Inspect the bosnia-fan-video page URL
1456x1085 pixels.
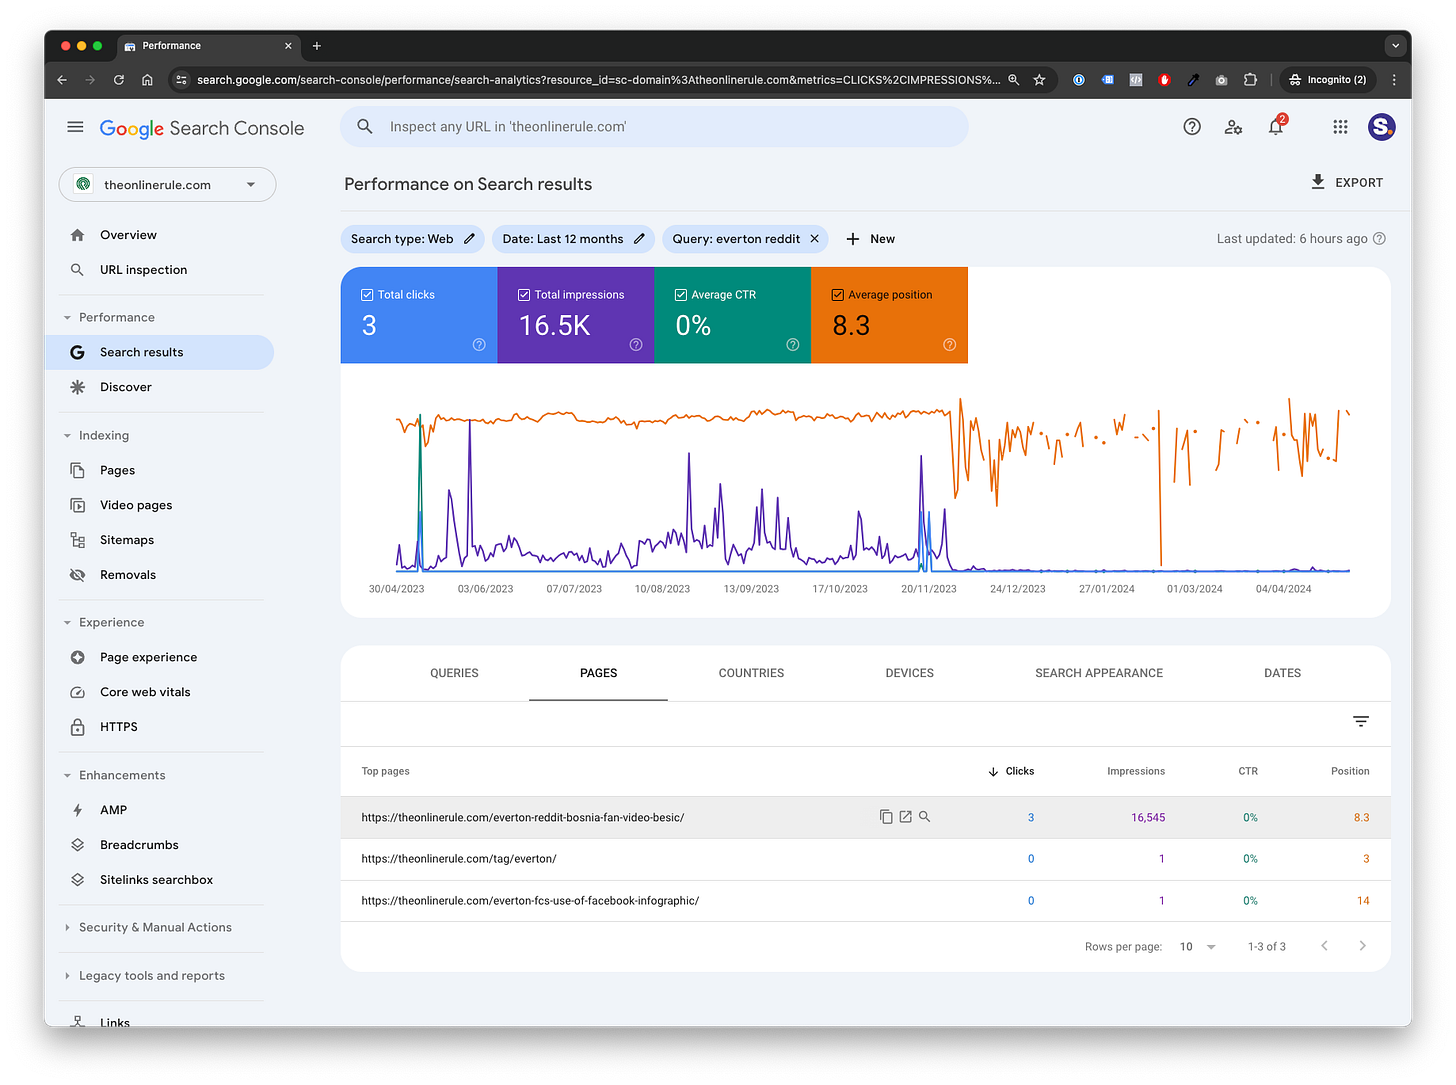point(925,817)
